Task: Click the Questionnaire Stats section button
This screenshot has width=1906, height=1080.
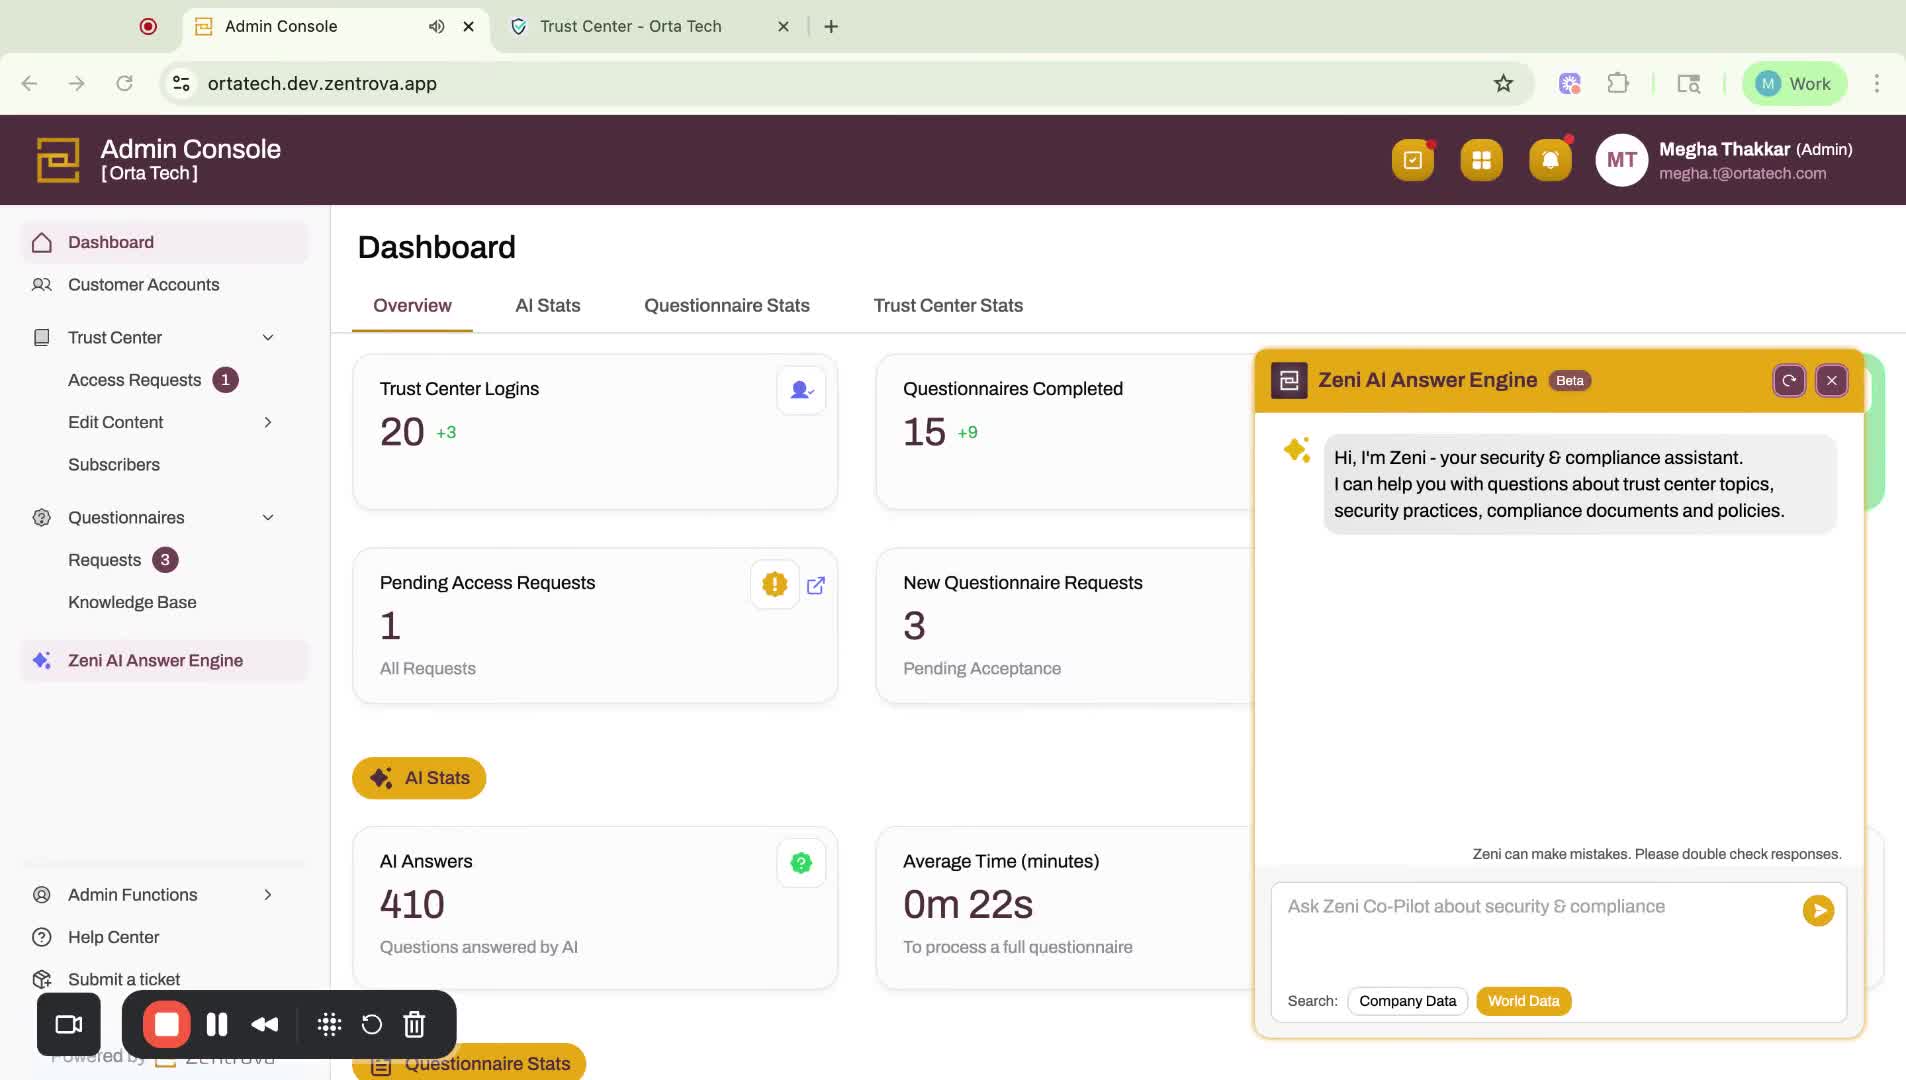Action: point(469,1063)
